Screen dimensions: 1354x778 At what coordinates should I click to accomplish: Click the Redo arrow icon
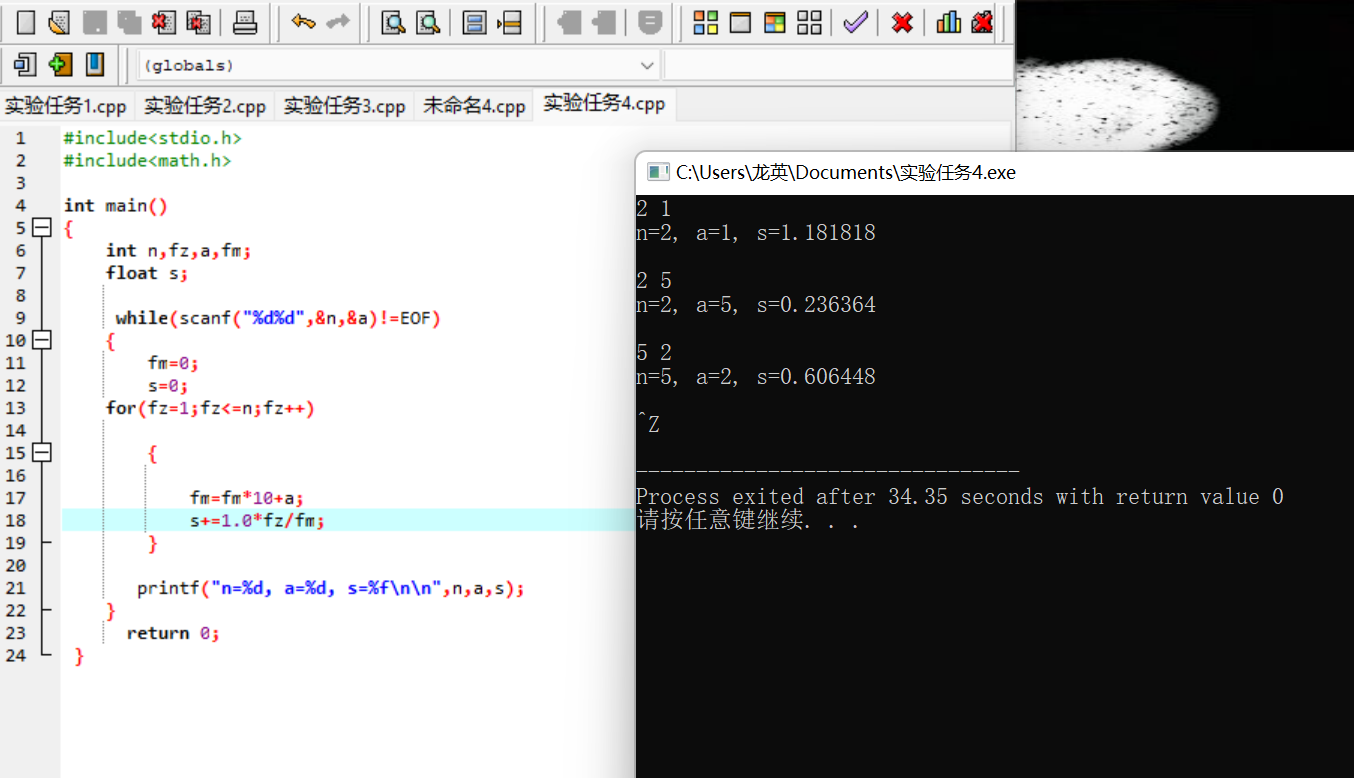(x=339, y=22)
